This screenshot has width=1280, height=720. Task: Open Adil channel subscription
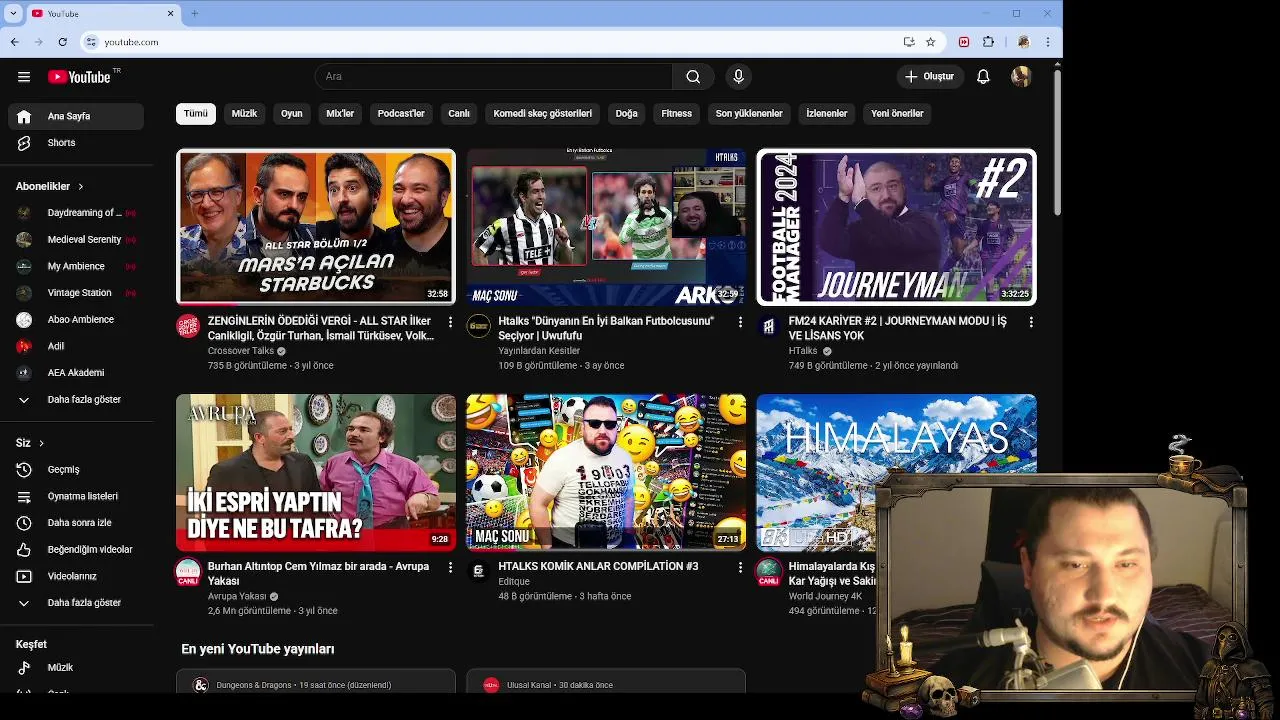pos(76,347)
